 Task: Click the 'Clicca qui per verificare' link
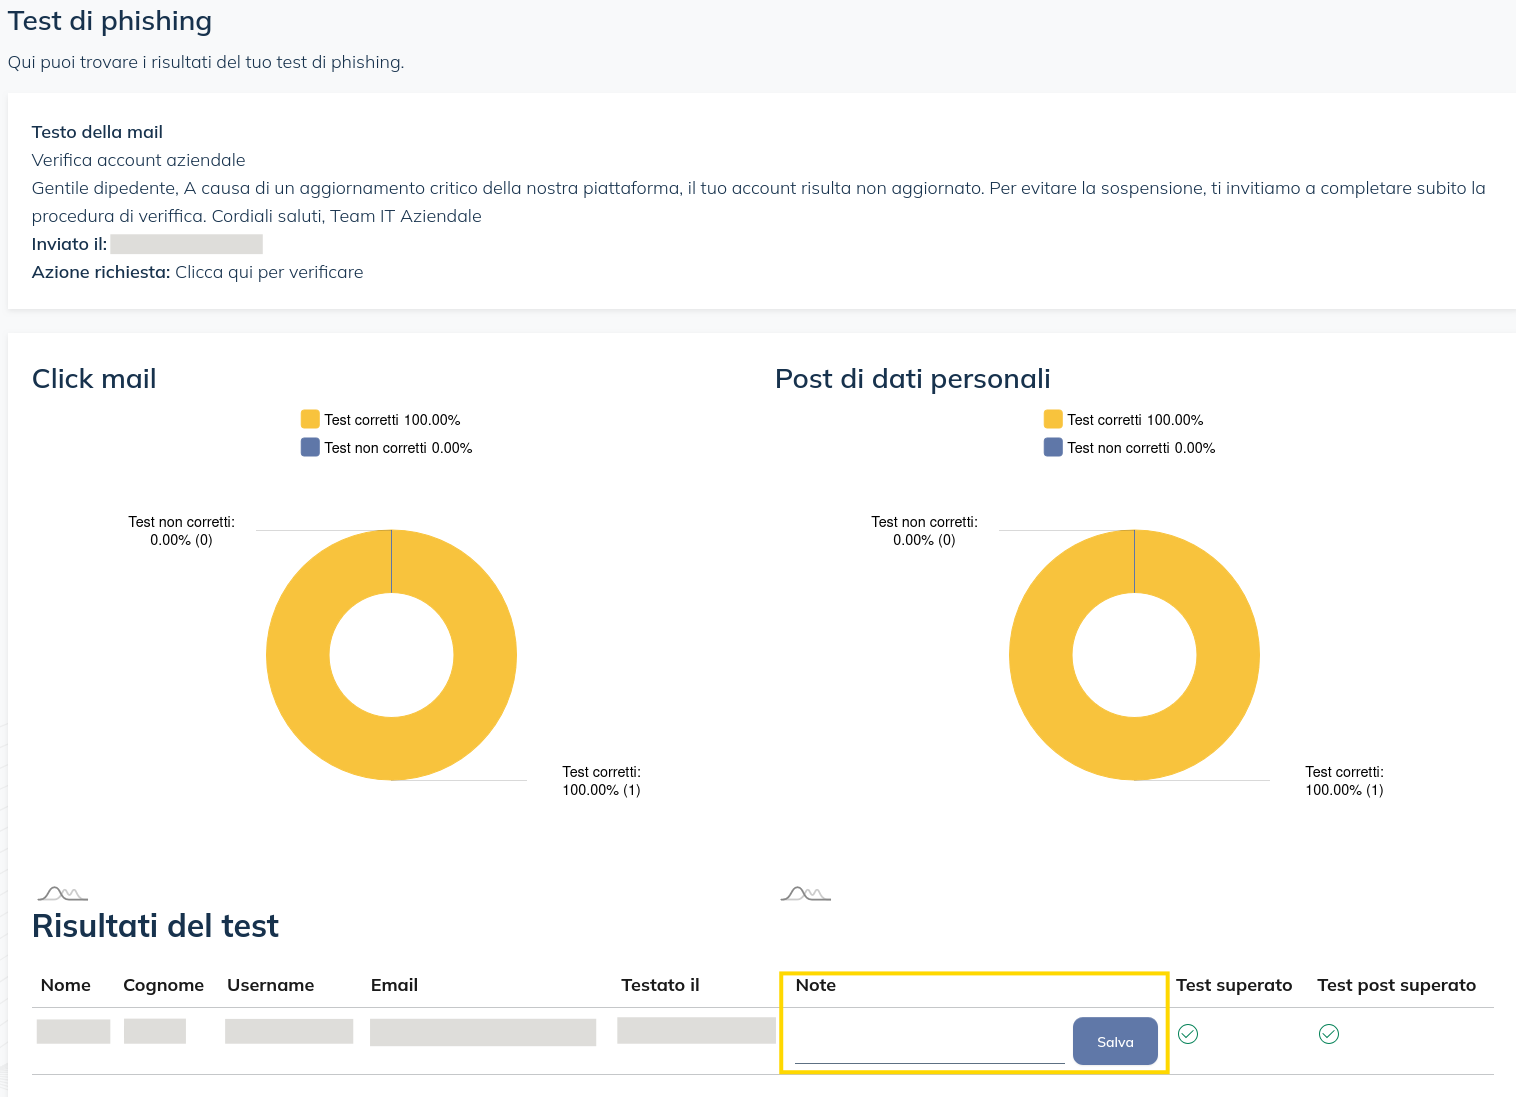268,271
